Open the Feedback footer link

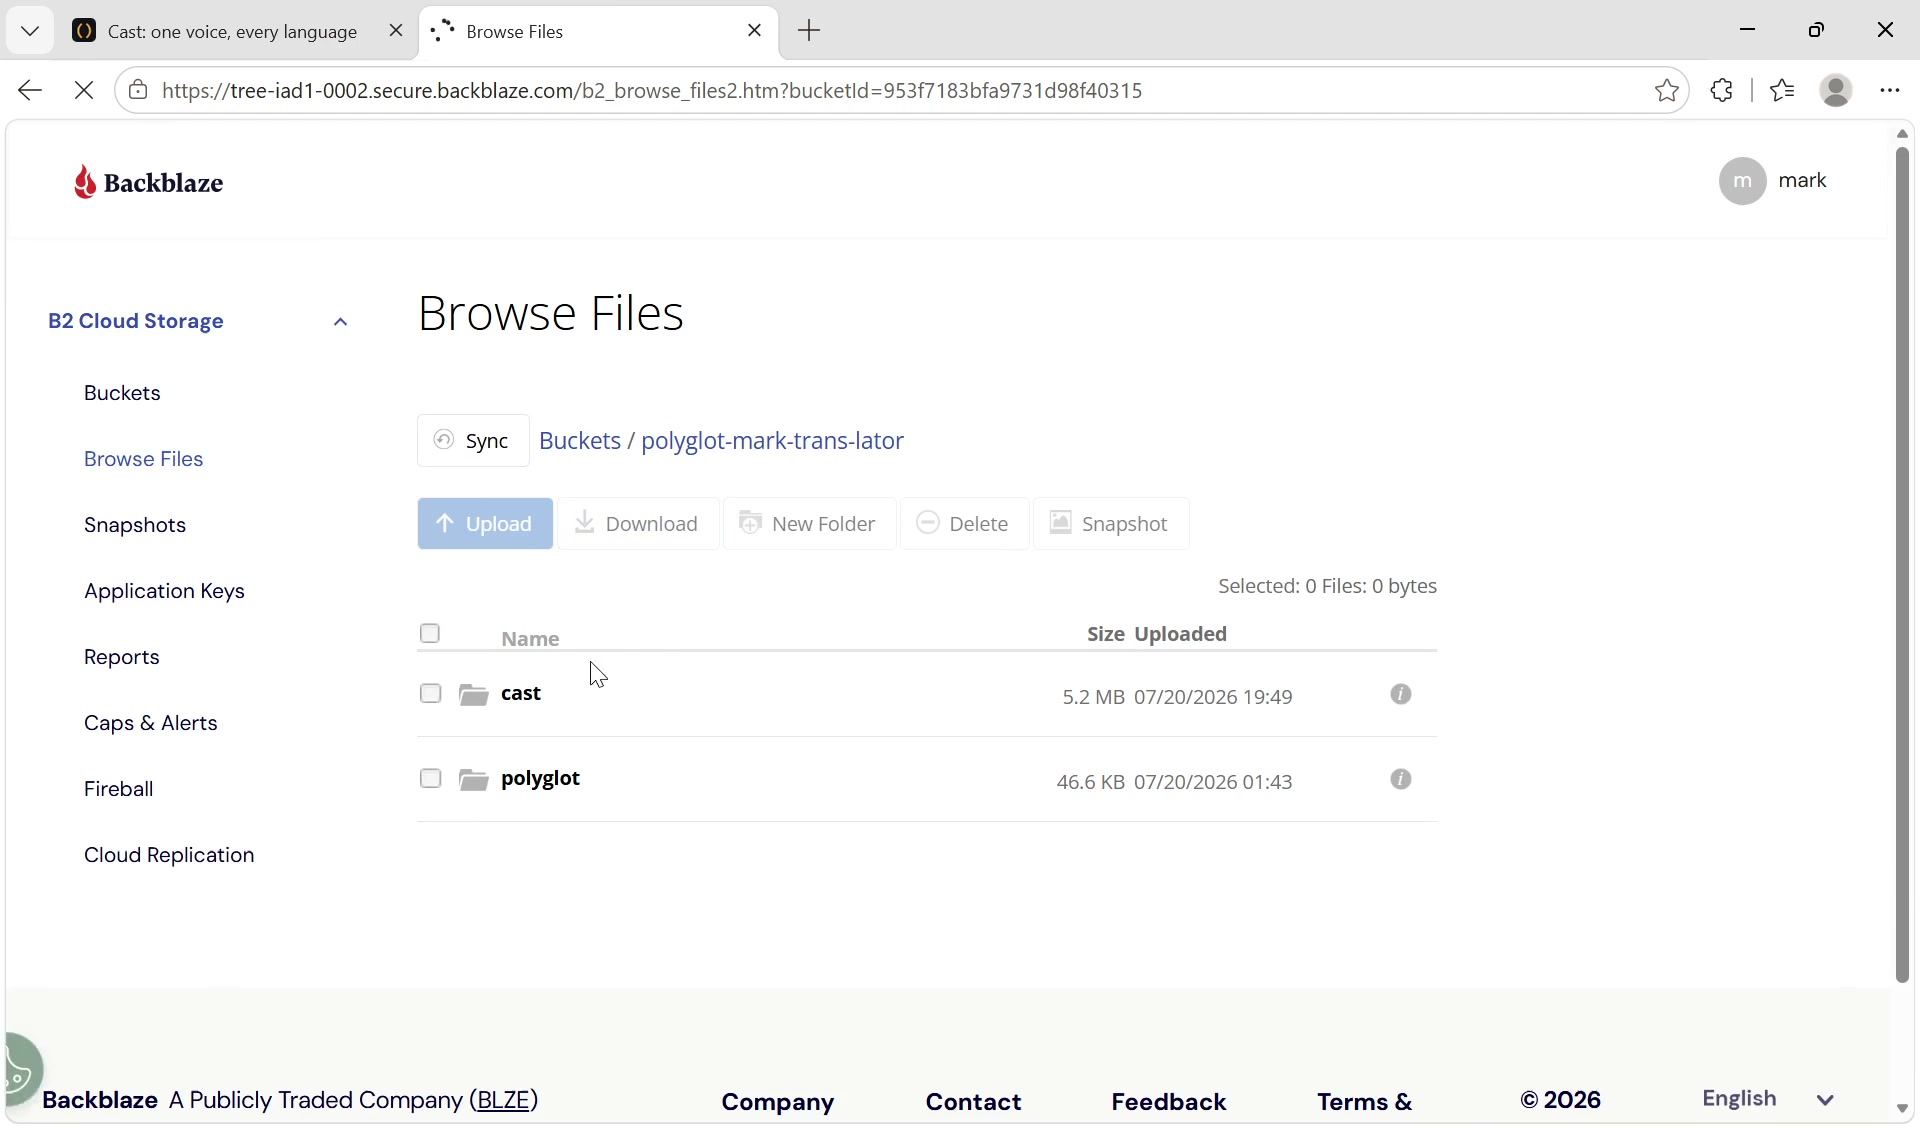tap(1169, 1102)
